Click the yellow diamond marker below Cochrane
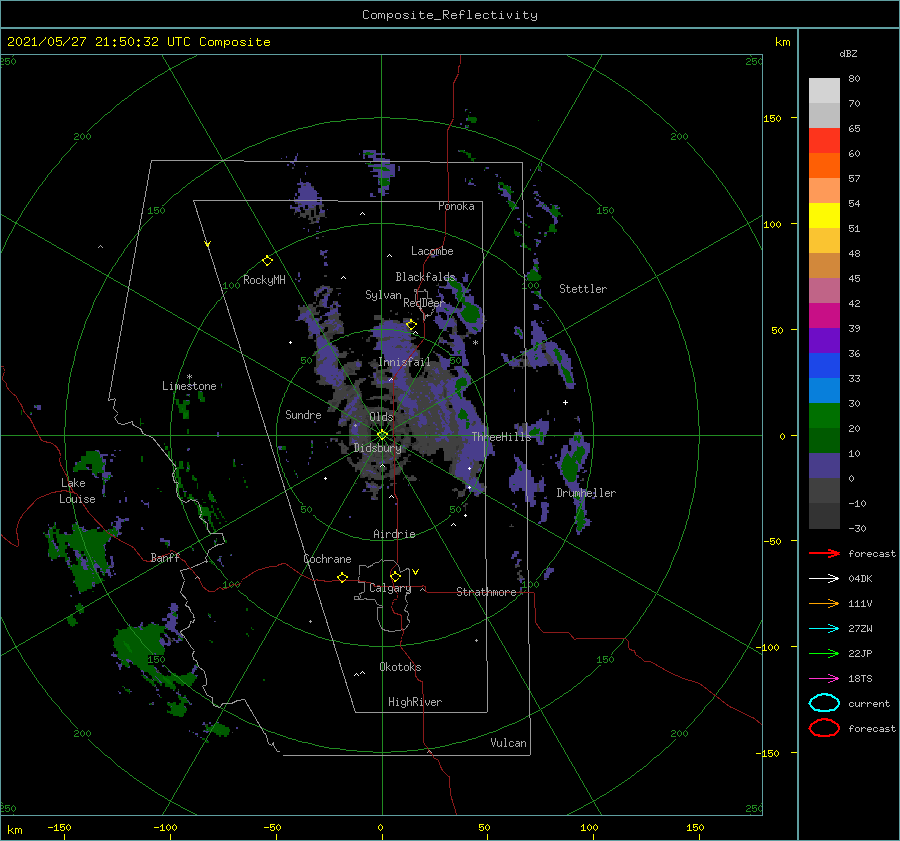The width and height of the screenshot is (900, 841). [x=342, y=578]
